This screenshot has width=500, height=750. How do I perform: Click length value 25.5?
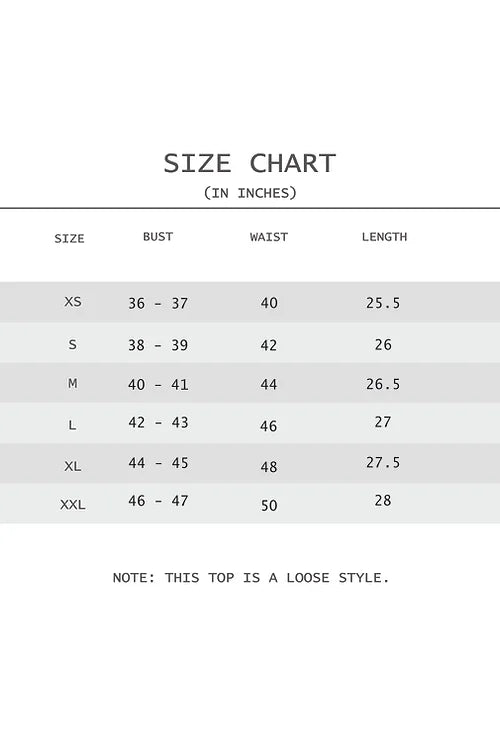coord(383,303)
